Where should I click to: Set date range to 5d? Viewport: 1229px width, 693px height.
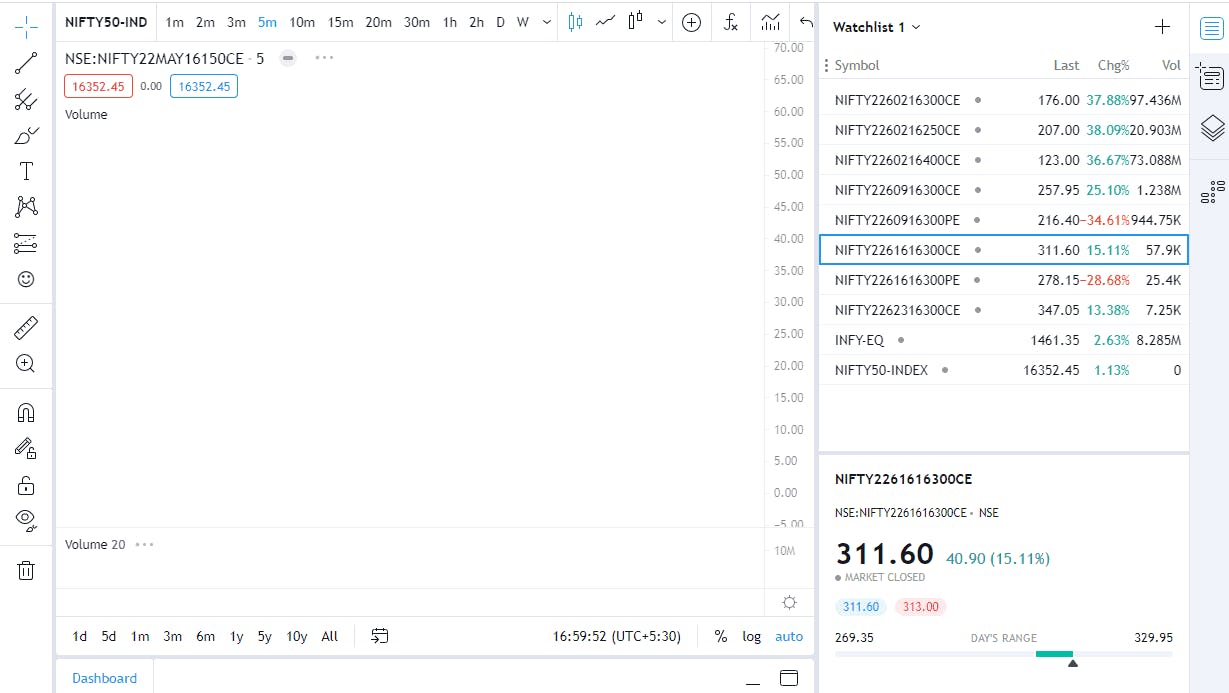pyautogui.click(x=109, y=636)
